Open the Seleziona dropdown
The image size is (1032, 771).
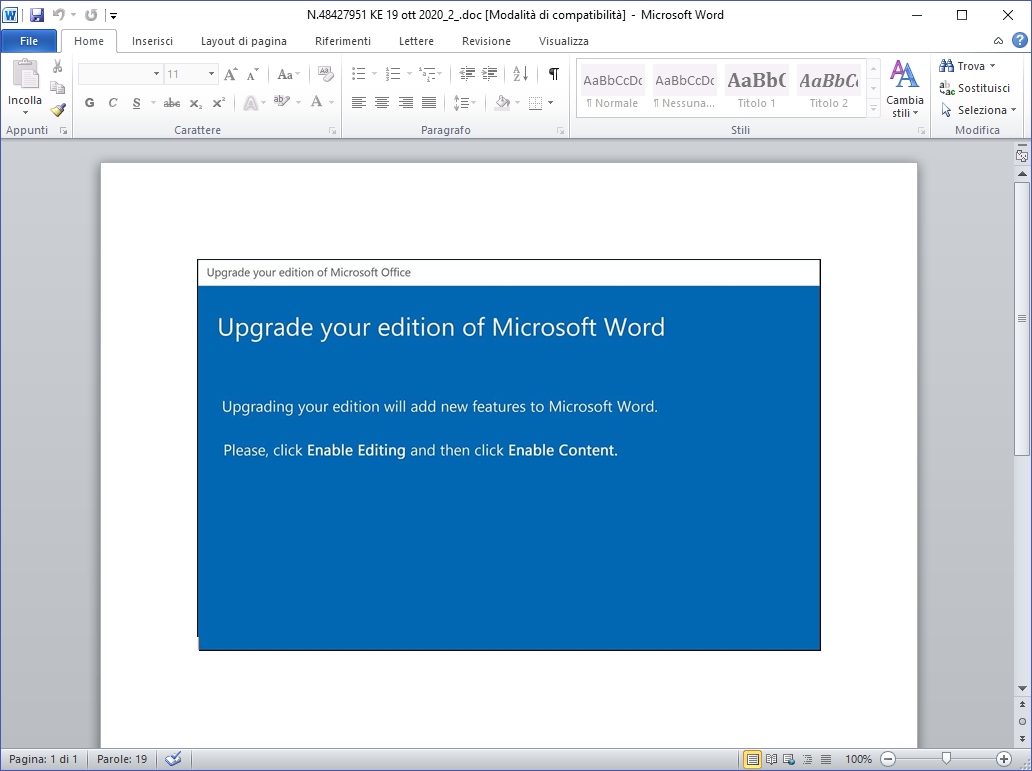tap(979, 110)
